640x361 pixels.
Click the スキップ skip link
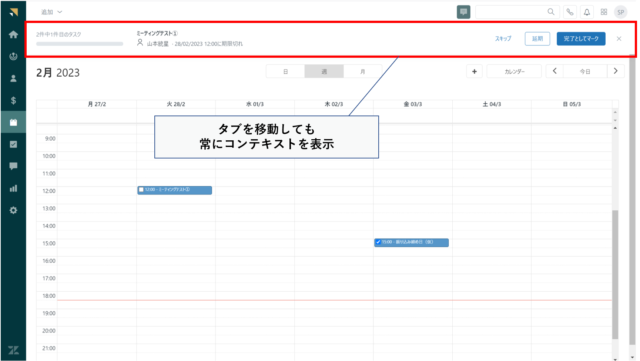pyautogui.click(x=503, y=38)
